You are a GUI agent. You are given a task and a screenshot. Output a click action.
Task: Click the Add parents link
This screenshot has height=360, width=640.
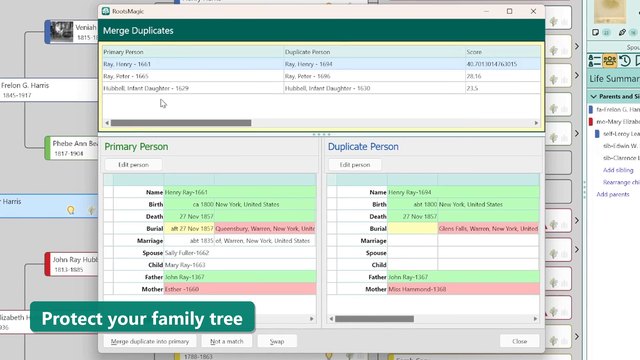613,194
